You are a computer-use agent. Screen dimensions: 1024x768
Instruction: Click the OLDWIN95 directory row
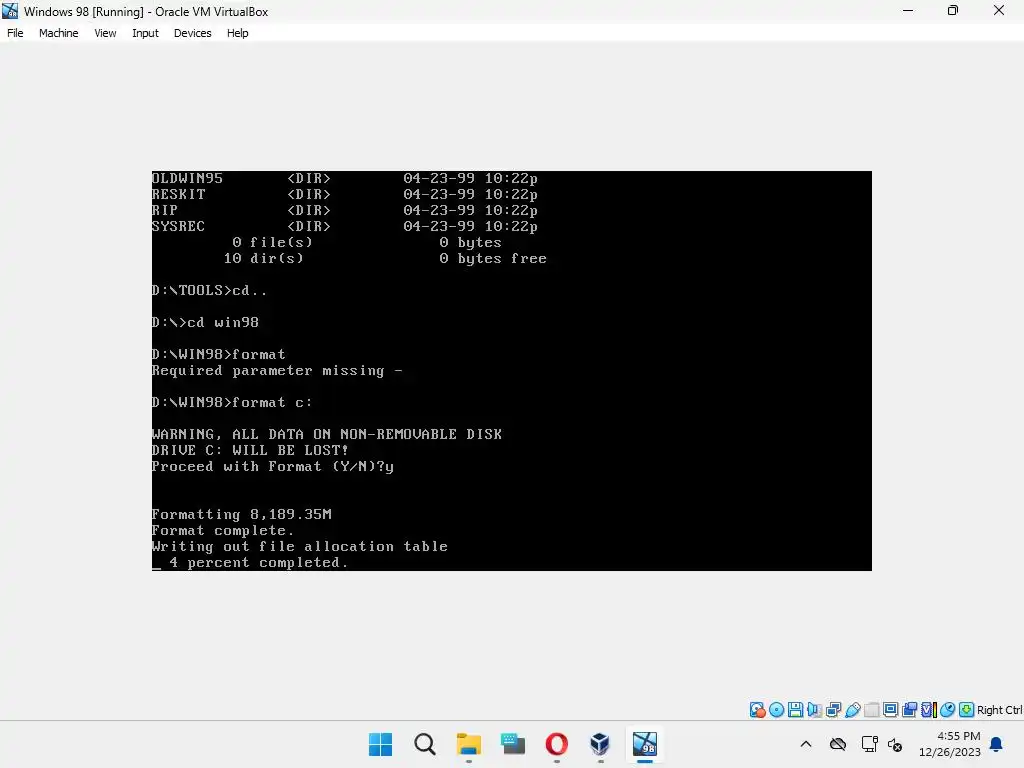[345, 178]
